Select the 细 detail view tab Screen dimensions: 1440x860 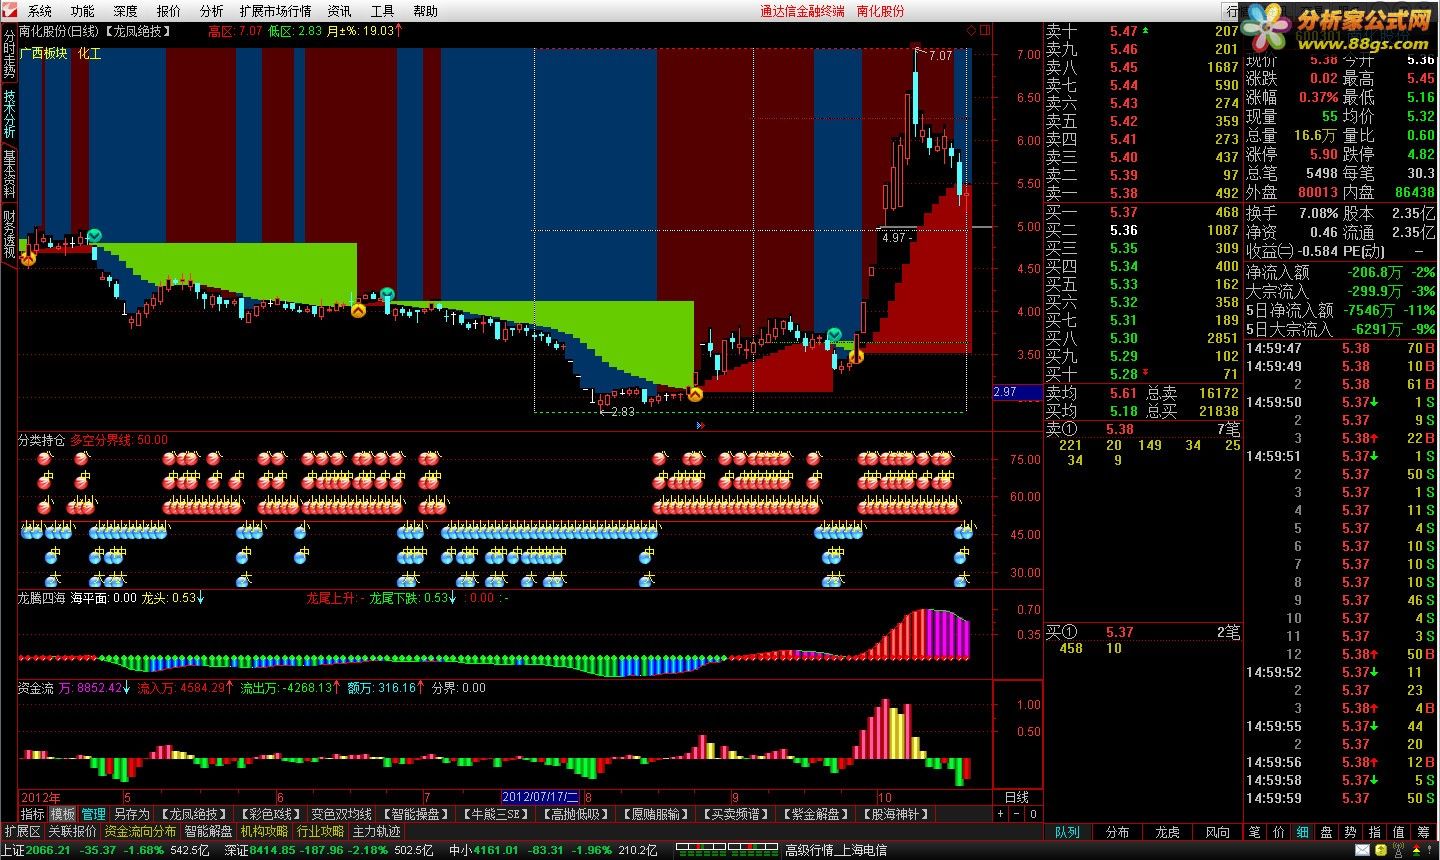click(1302, 832)
